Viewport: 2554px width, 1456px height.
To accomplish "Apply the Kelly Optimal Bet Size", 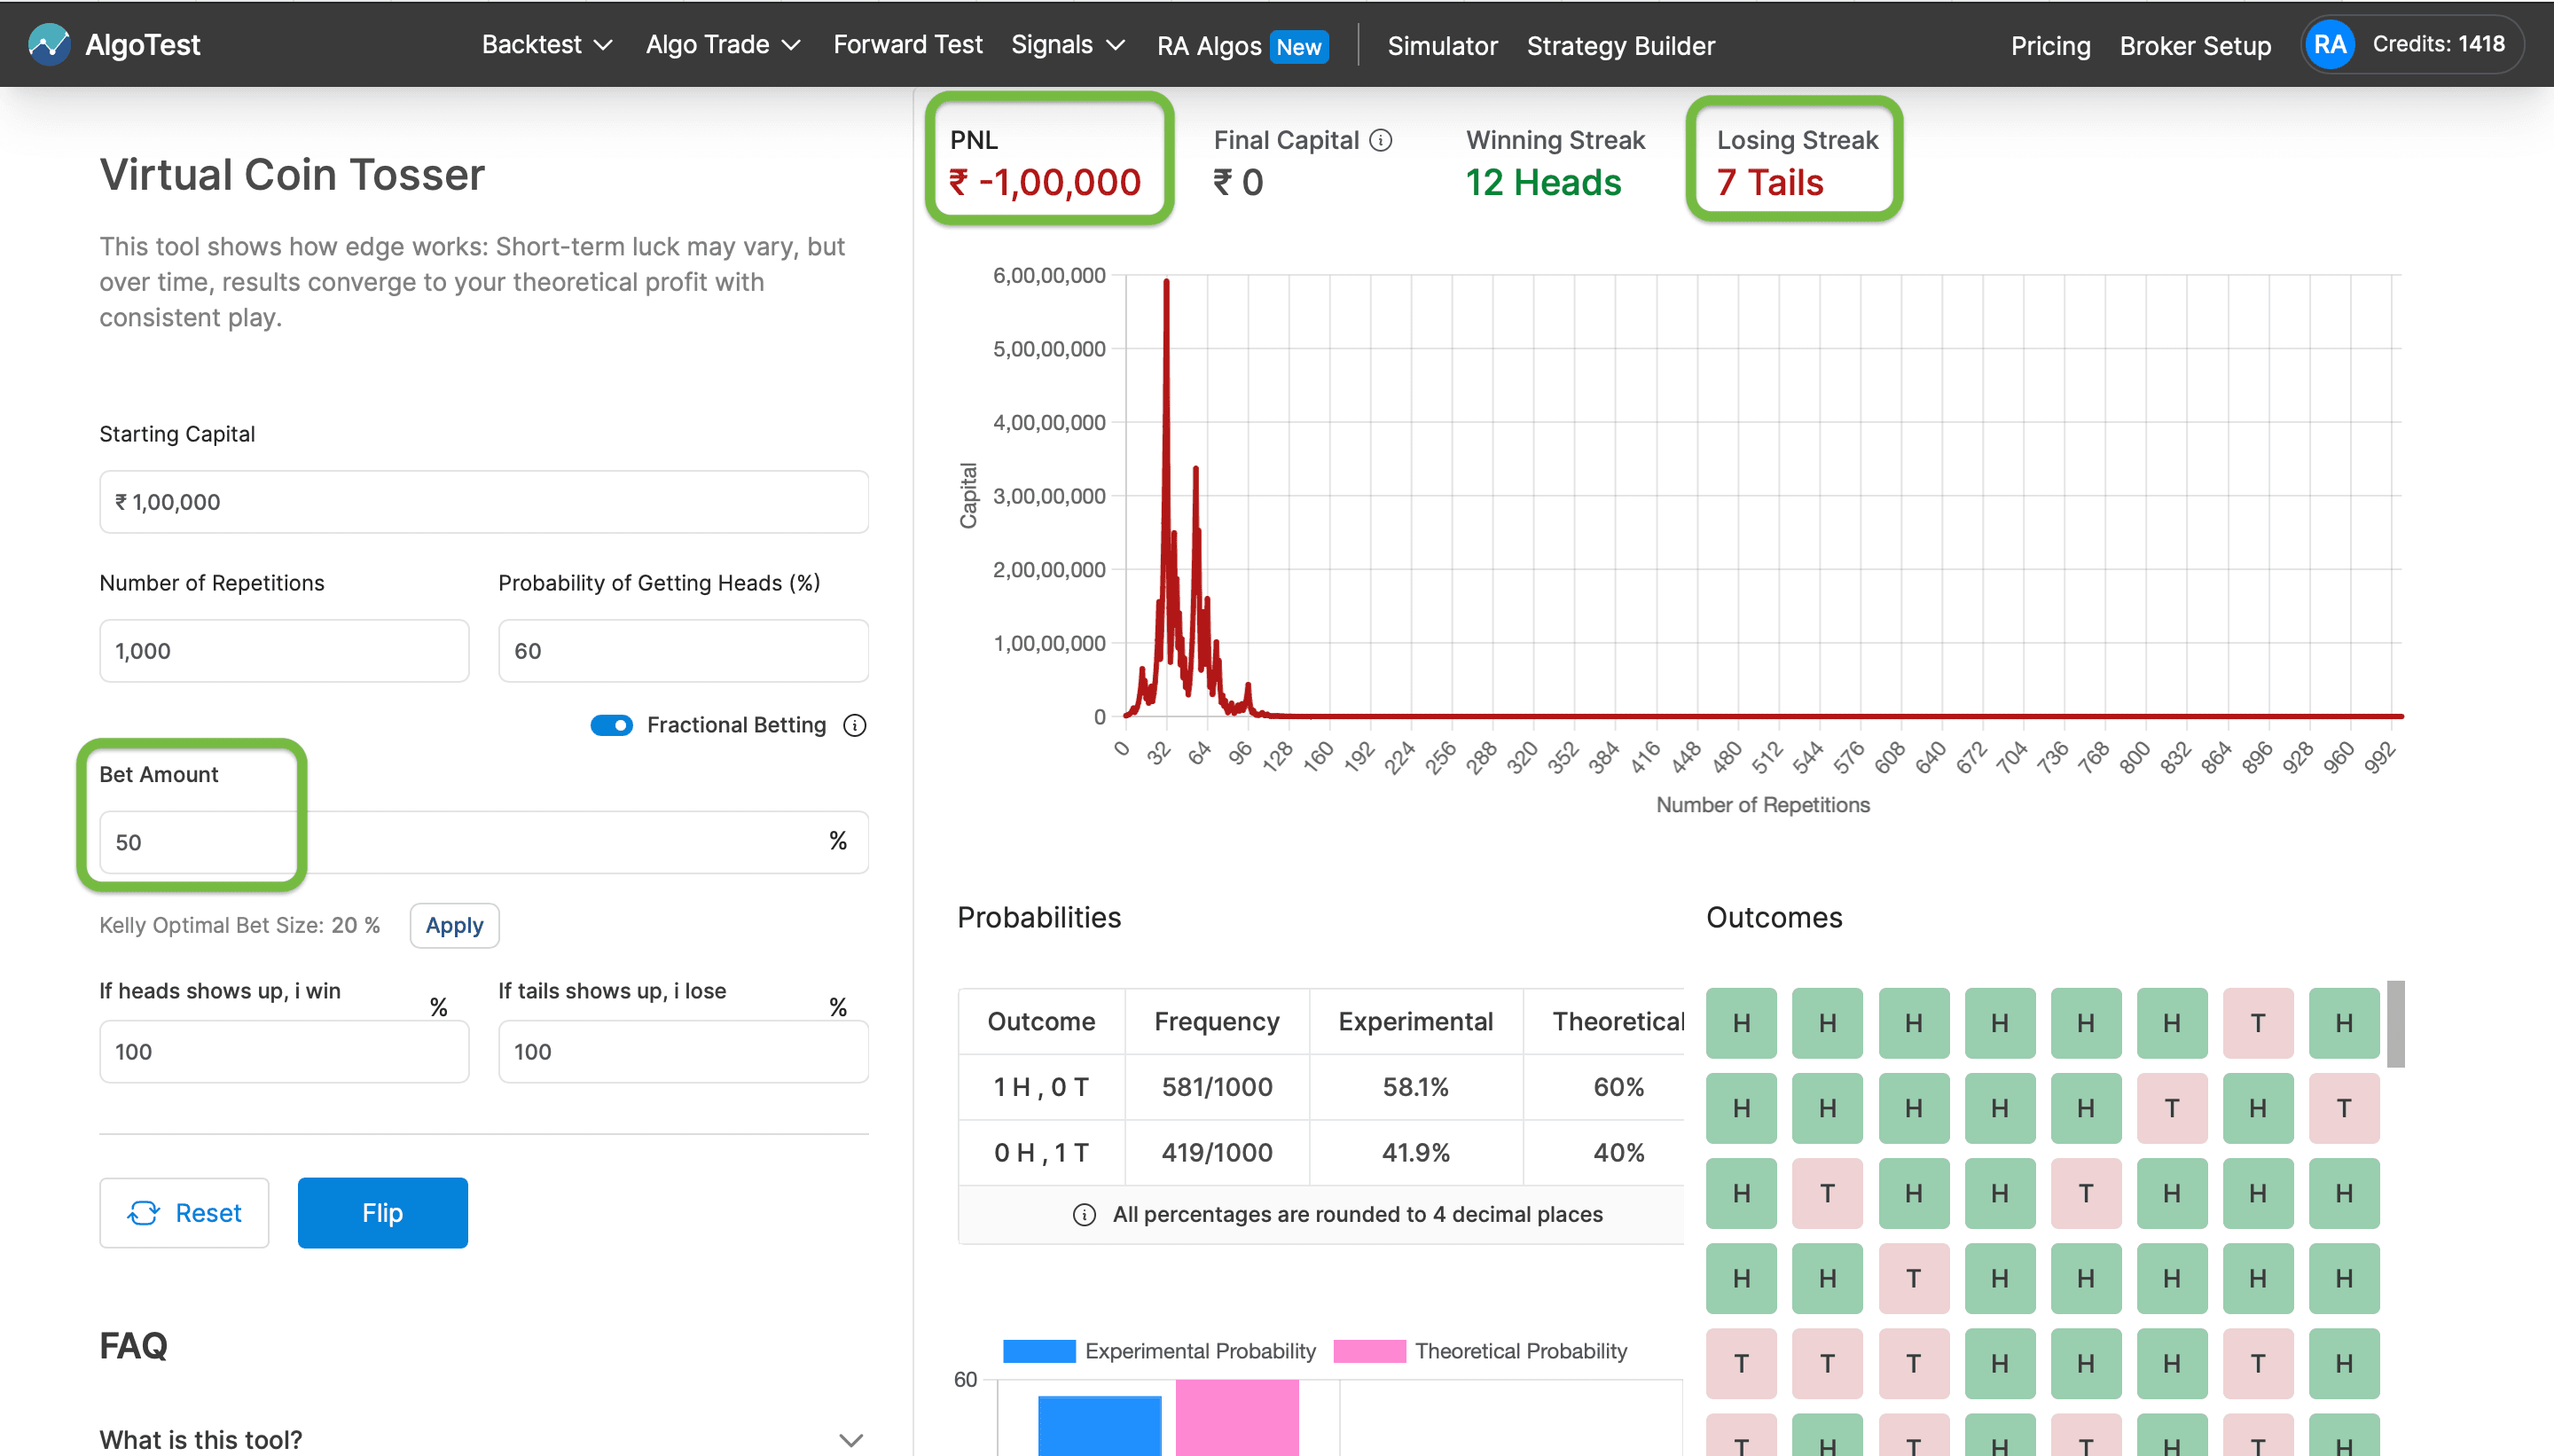I will 454,925.
